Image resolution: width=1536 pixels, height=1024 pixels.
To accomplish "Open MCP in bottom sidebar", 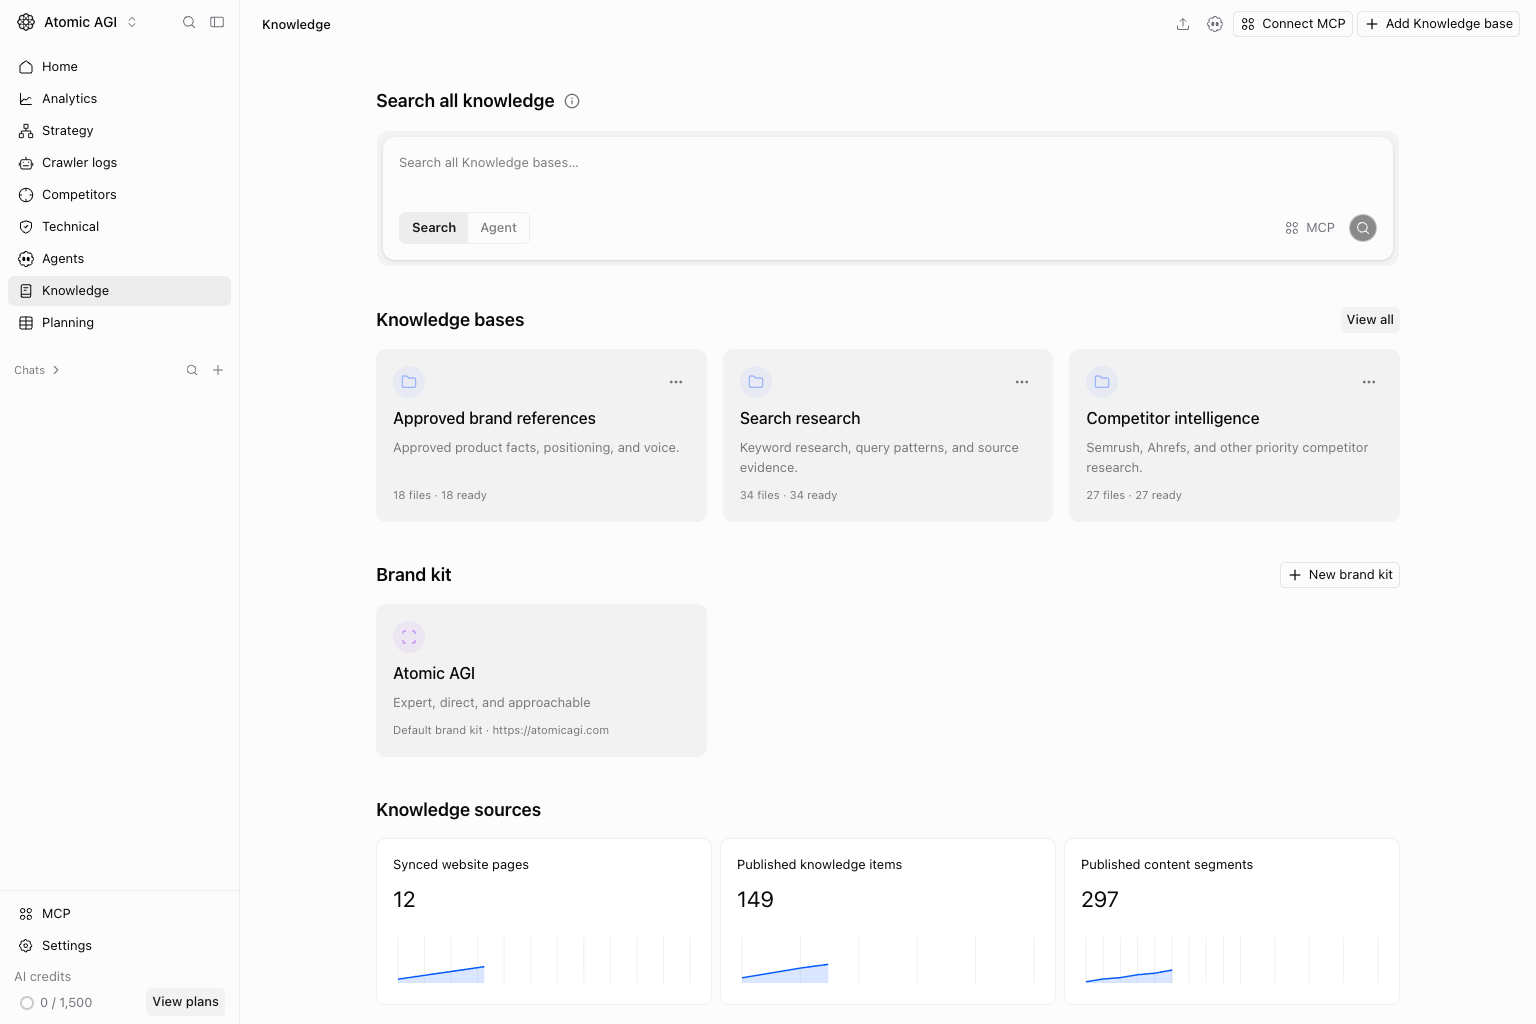I will pyautogui.click(x=119, y=914).
